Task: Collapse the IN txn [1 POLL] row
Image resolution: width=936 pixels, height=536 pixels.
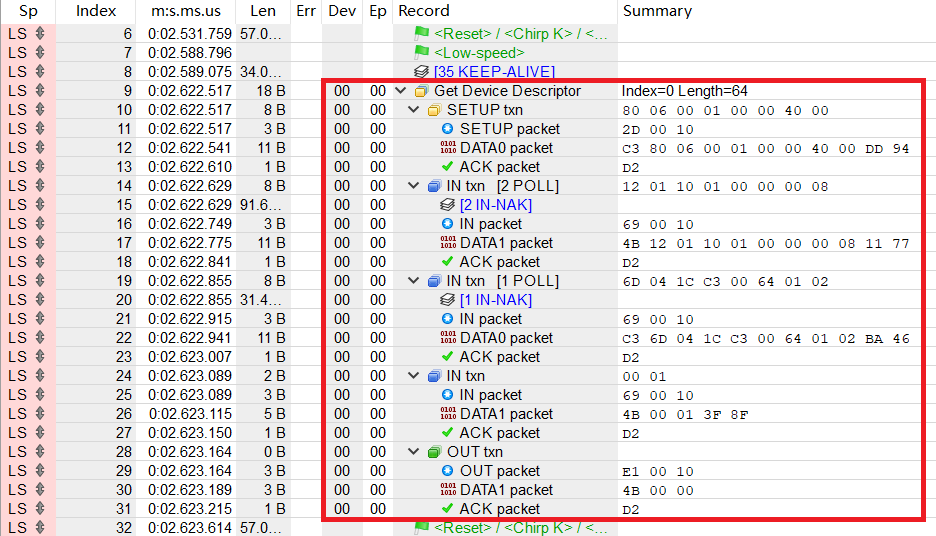Action: 413,281
